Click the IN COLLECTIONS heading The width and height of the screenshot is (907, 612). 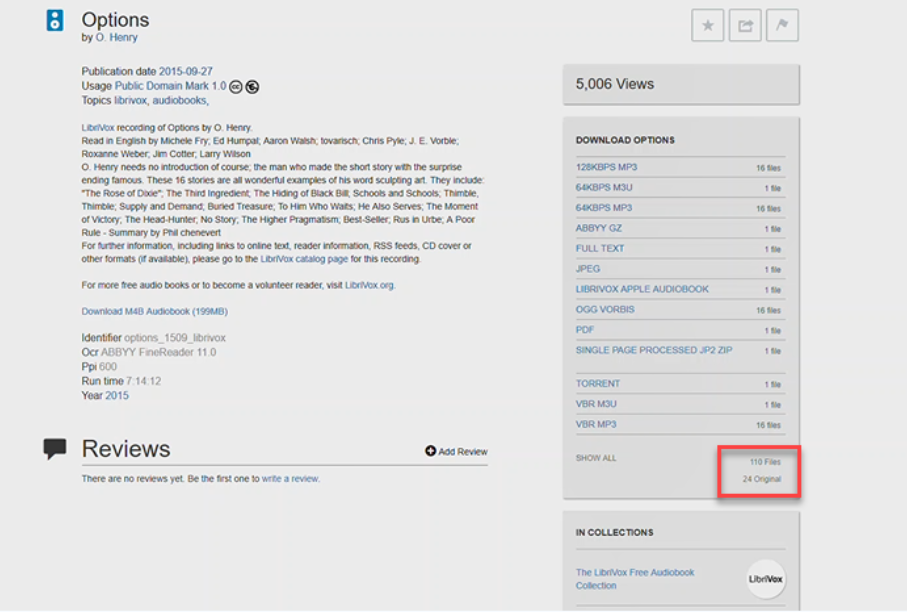coord(614,532)
